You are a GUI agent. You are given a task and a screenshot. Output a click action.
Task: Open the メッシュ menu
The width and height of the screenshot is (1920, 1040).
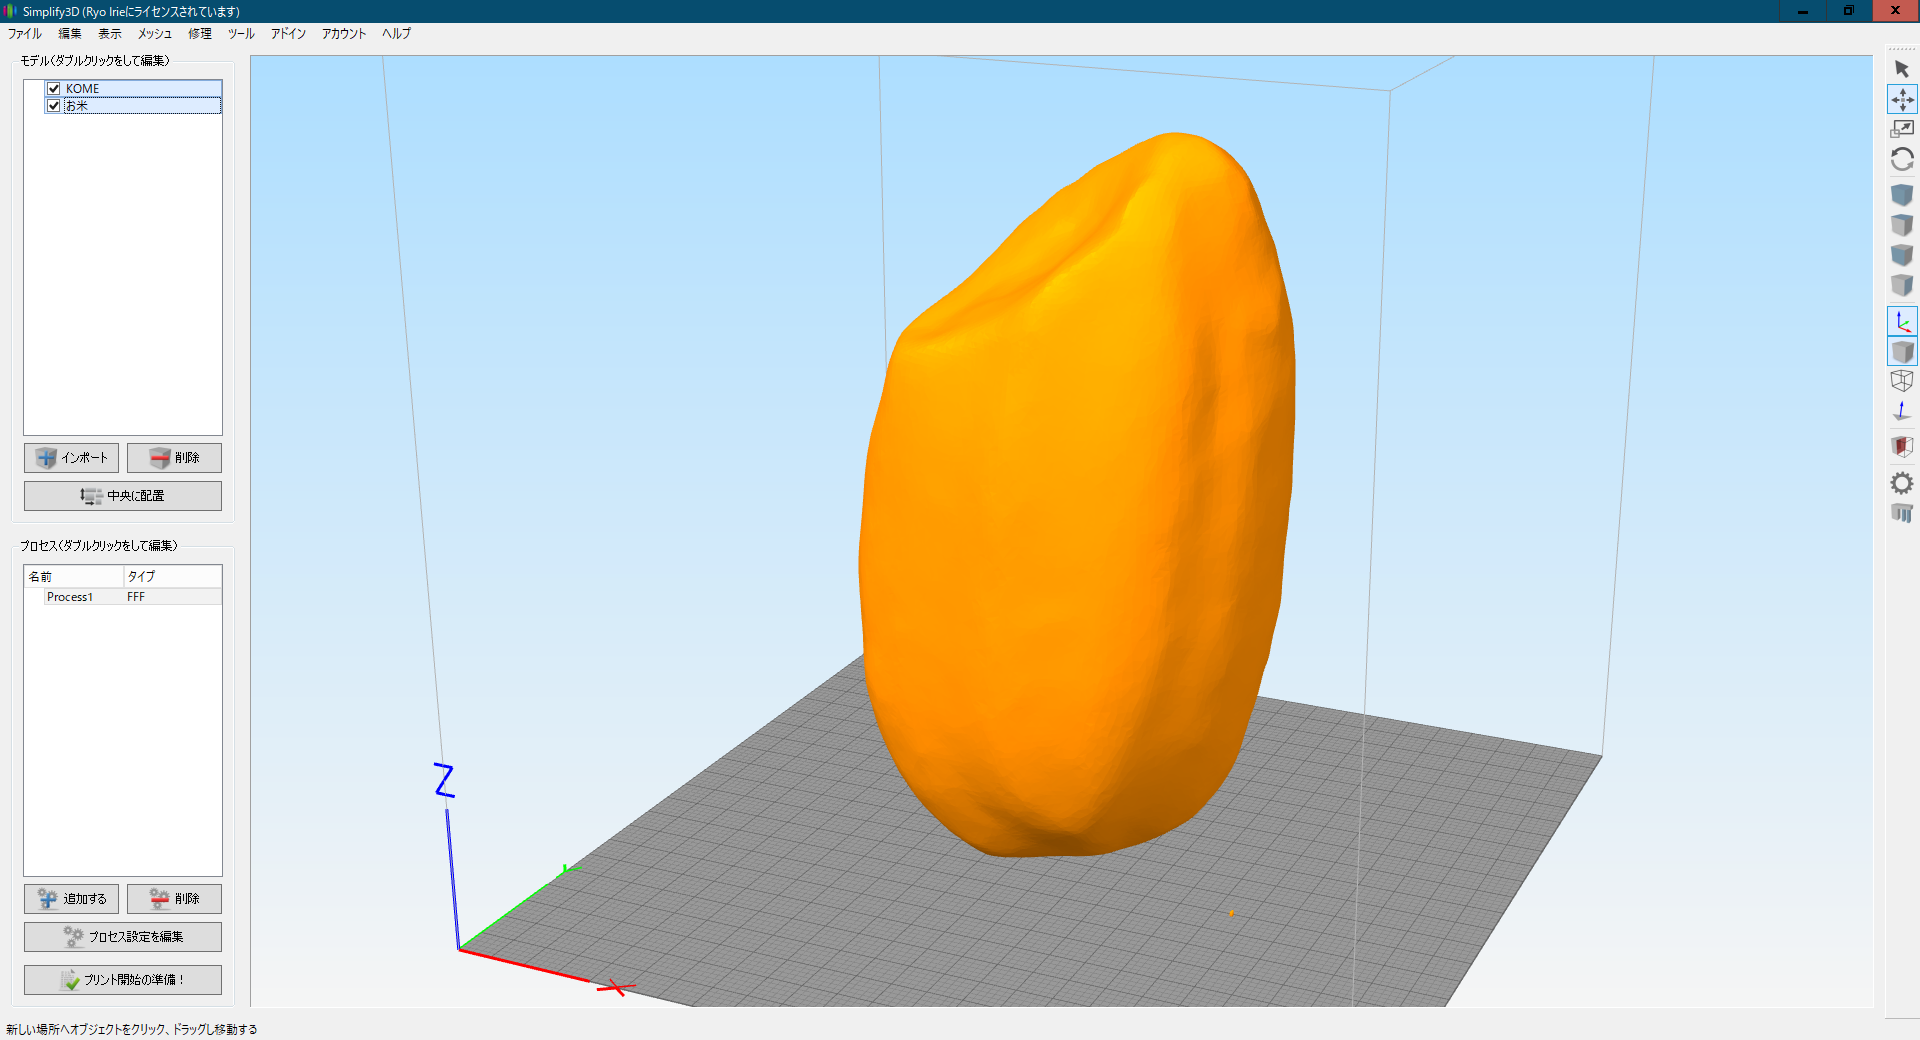pyautogui.click(x=155, y=34)
